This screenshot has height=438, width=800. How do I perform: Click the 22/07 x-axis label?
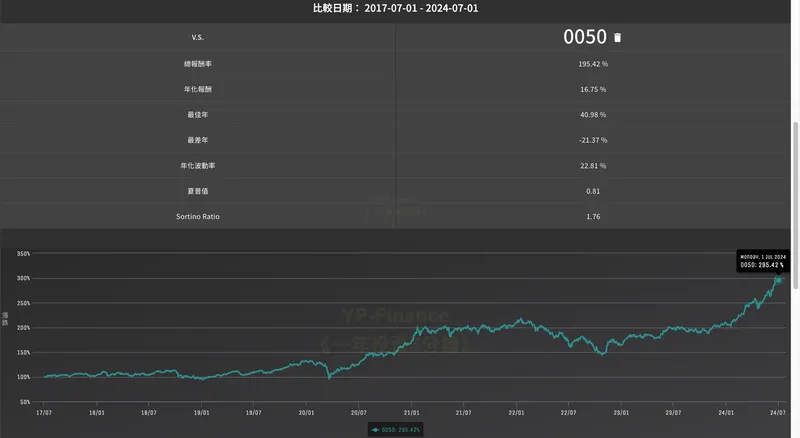click(x=568, y=412)
